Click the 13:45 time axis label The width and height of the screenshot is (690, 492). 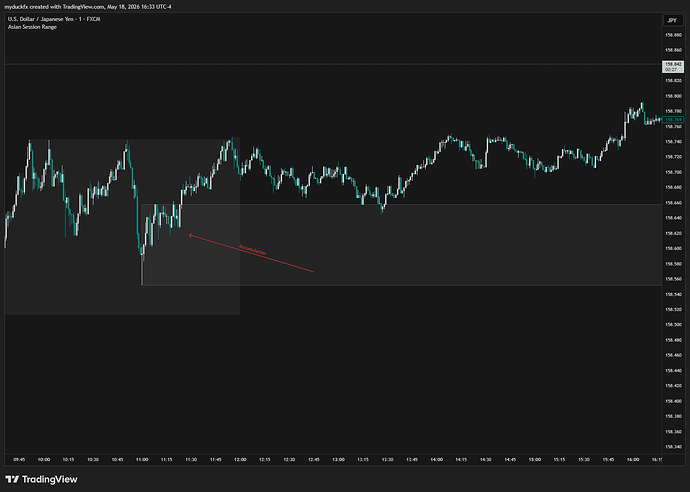(412, 459)
